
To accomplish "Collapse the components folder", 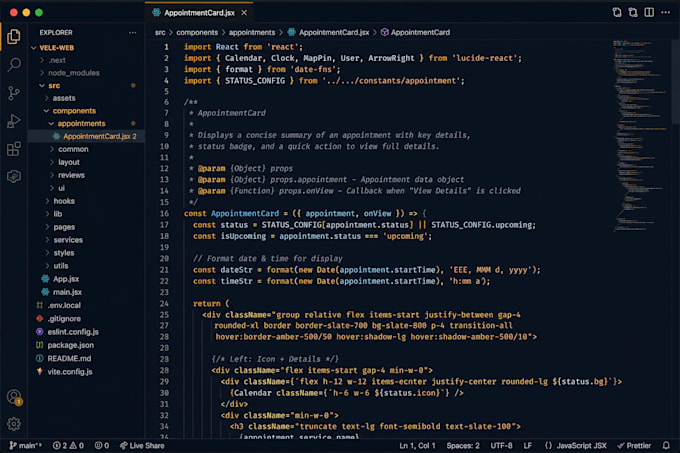I will click(x=87, y=111).
